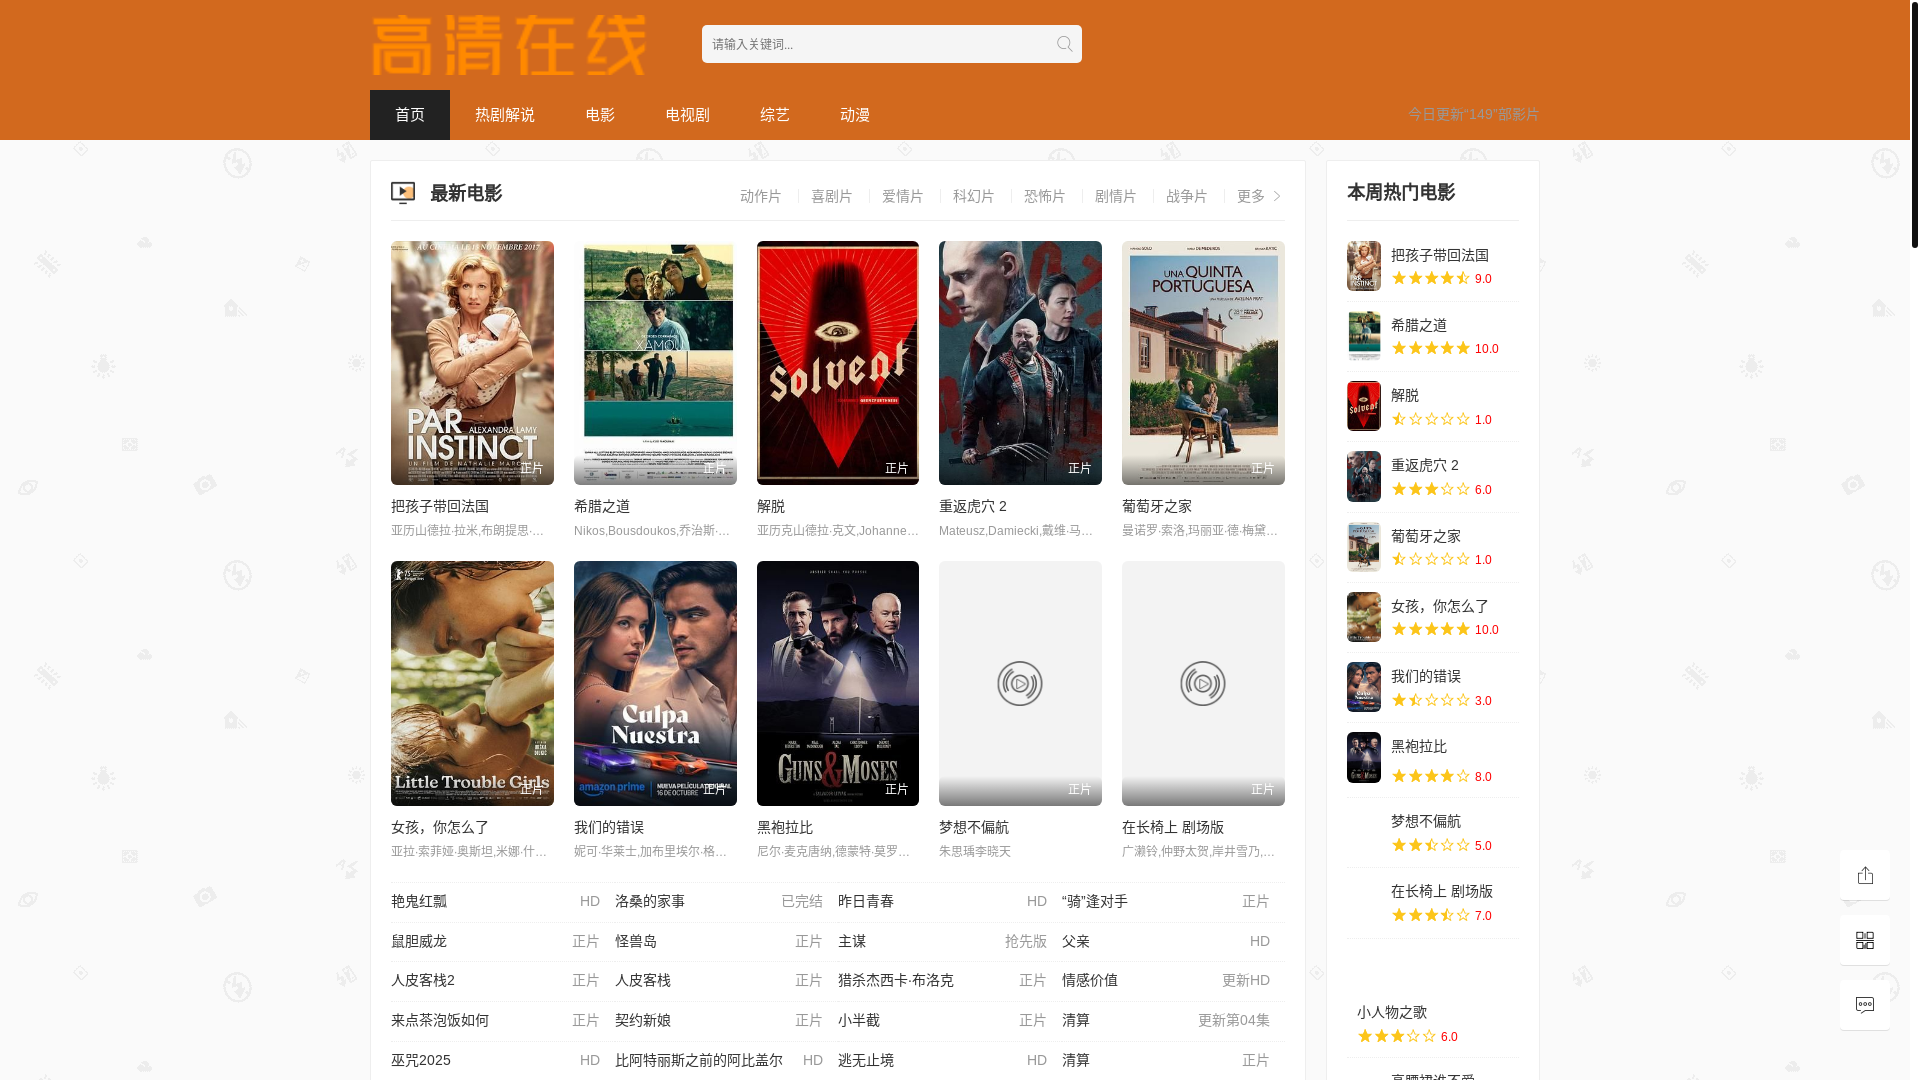This screenshot has height=1080, width=1920.
Task: Click 希腊之道 in weekly hot list
Action: tap(1418, 325)
